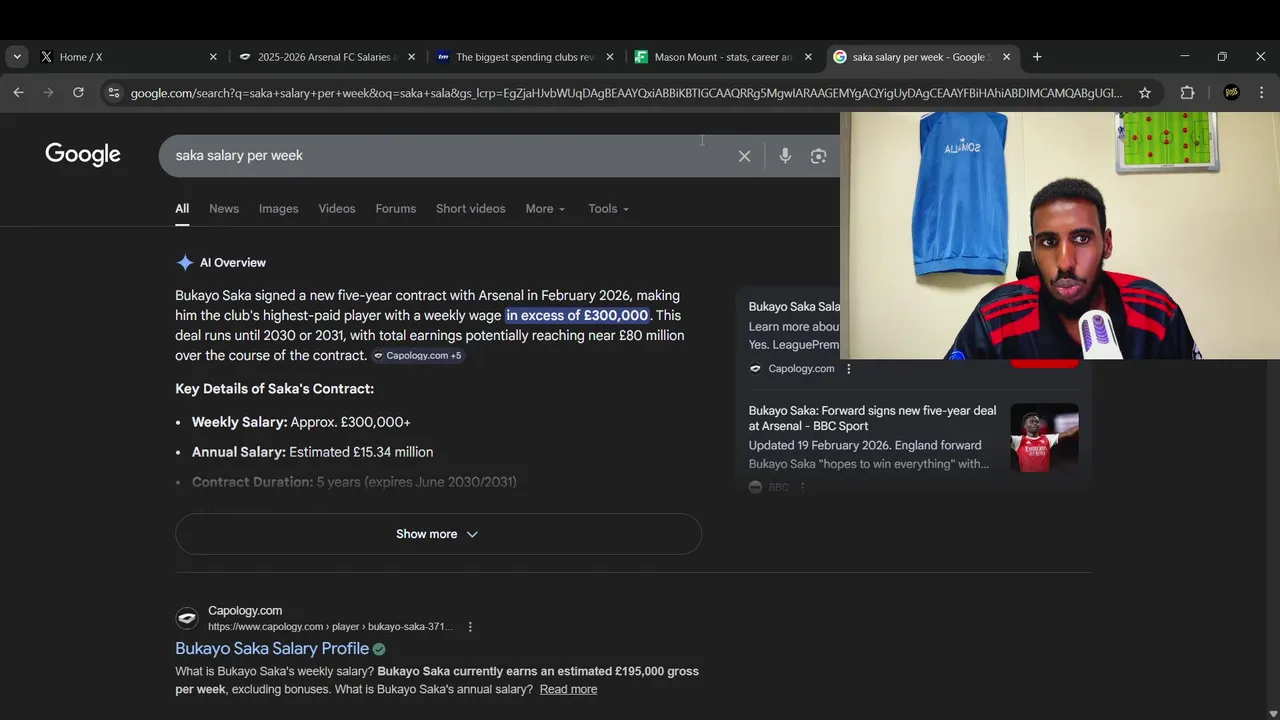Image resolution: width=1280 pixels, height=720 pixels.
Task: Expand AI Overview with Show more
Action: click(x=438, y=534)
